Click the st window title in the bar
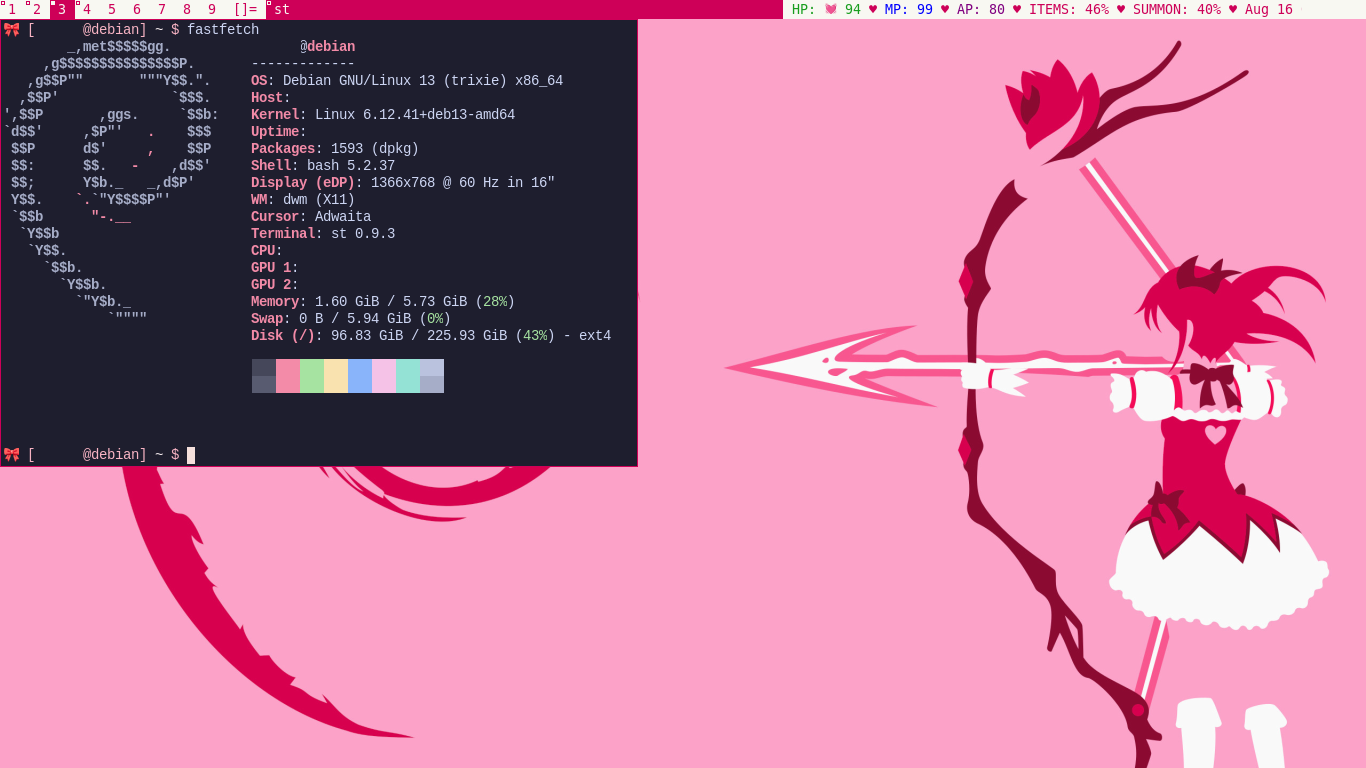 (282, 9)
